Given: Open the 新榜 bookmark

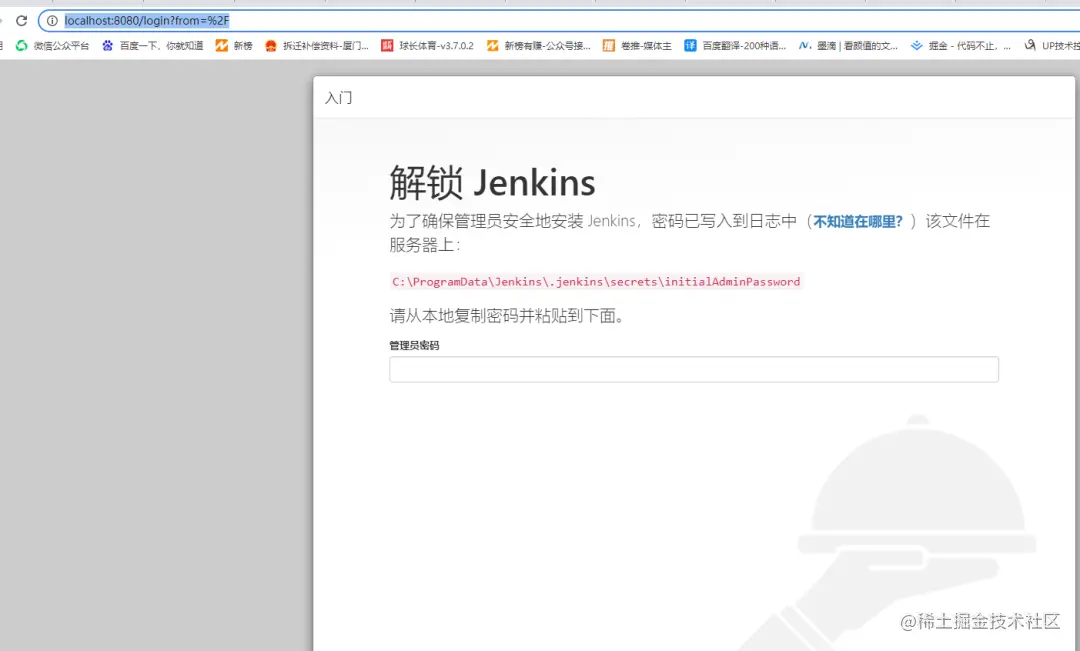Looking at the screenshot, I should tap(234, 45).
